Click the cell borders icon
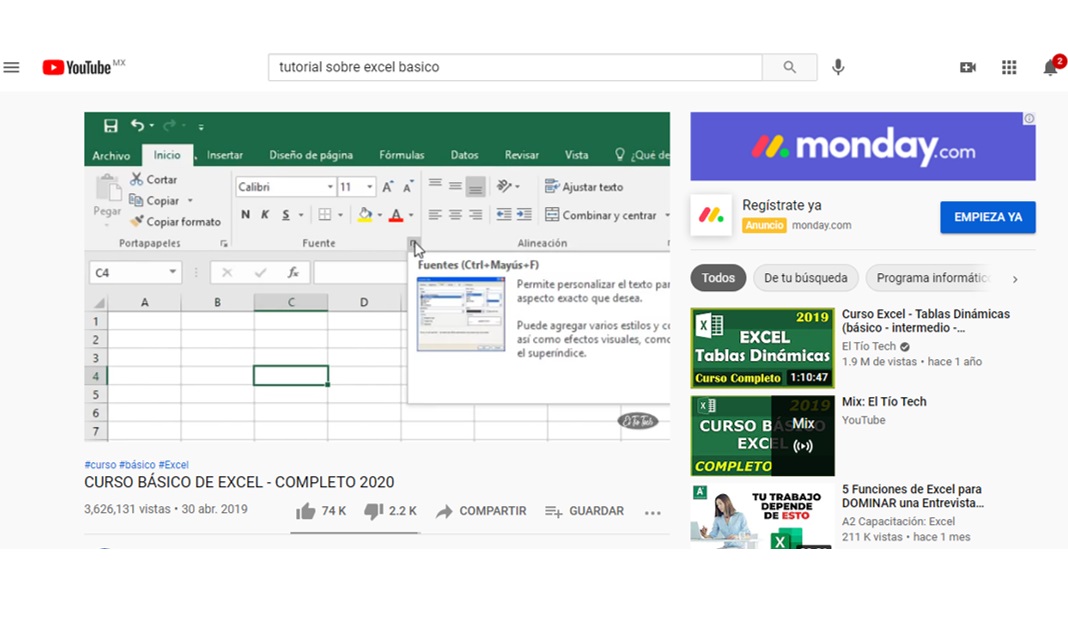The image size is (1068, 623). 325,214
